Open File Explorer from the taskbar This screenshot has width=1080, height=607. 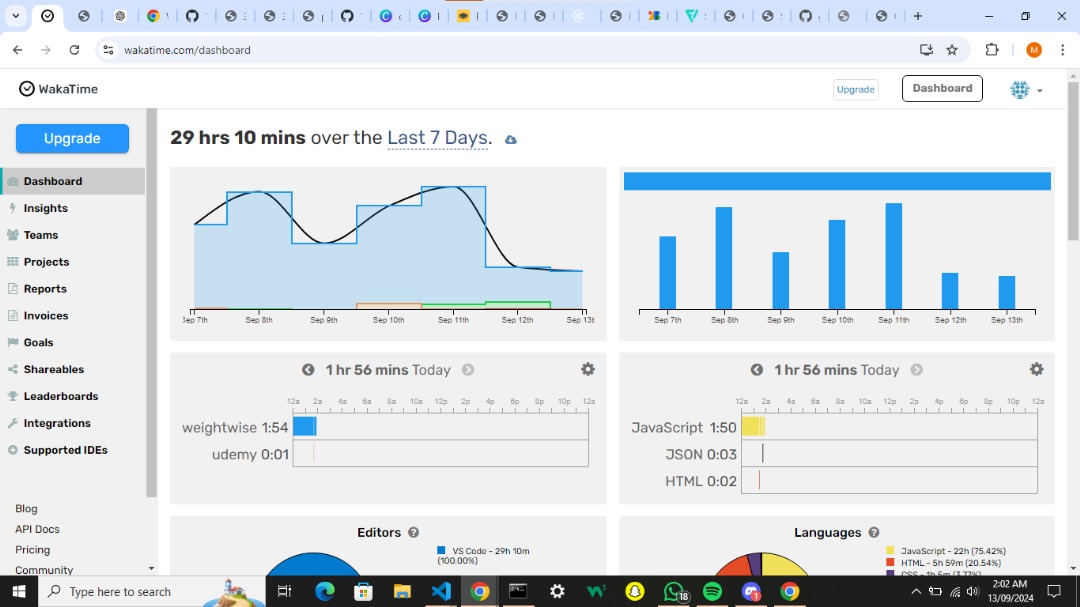pos(402,591)
